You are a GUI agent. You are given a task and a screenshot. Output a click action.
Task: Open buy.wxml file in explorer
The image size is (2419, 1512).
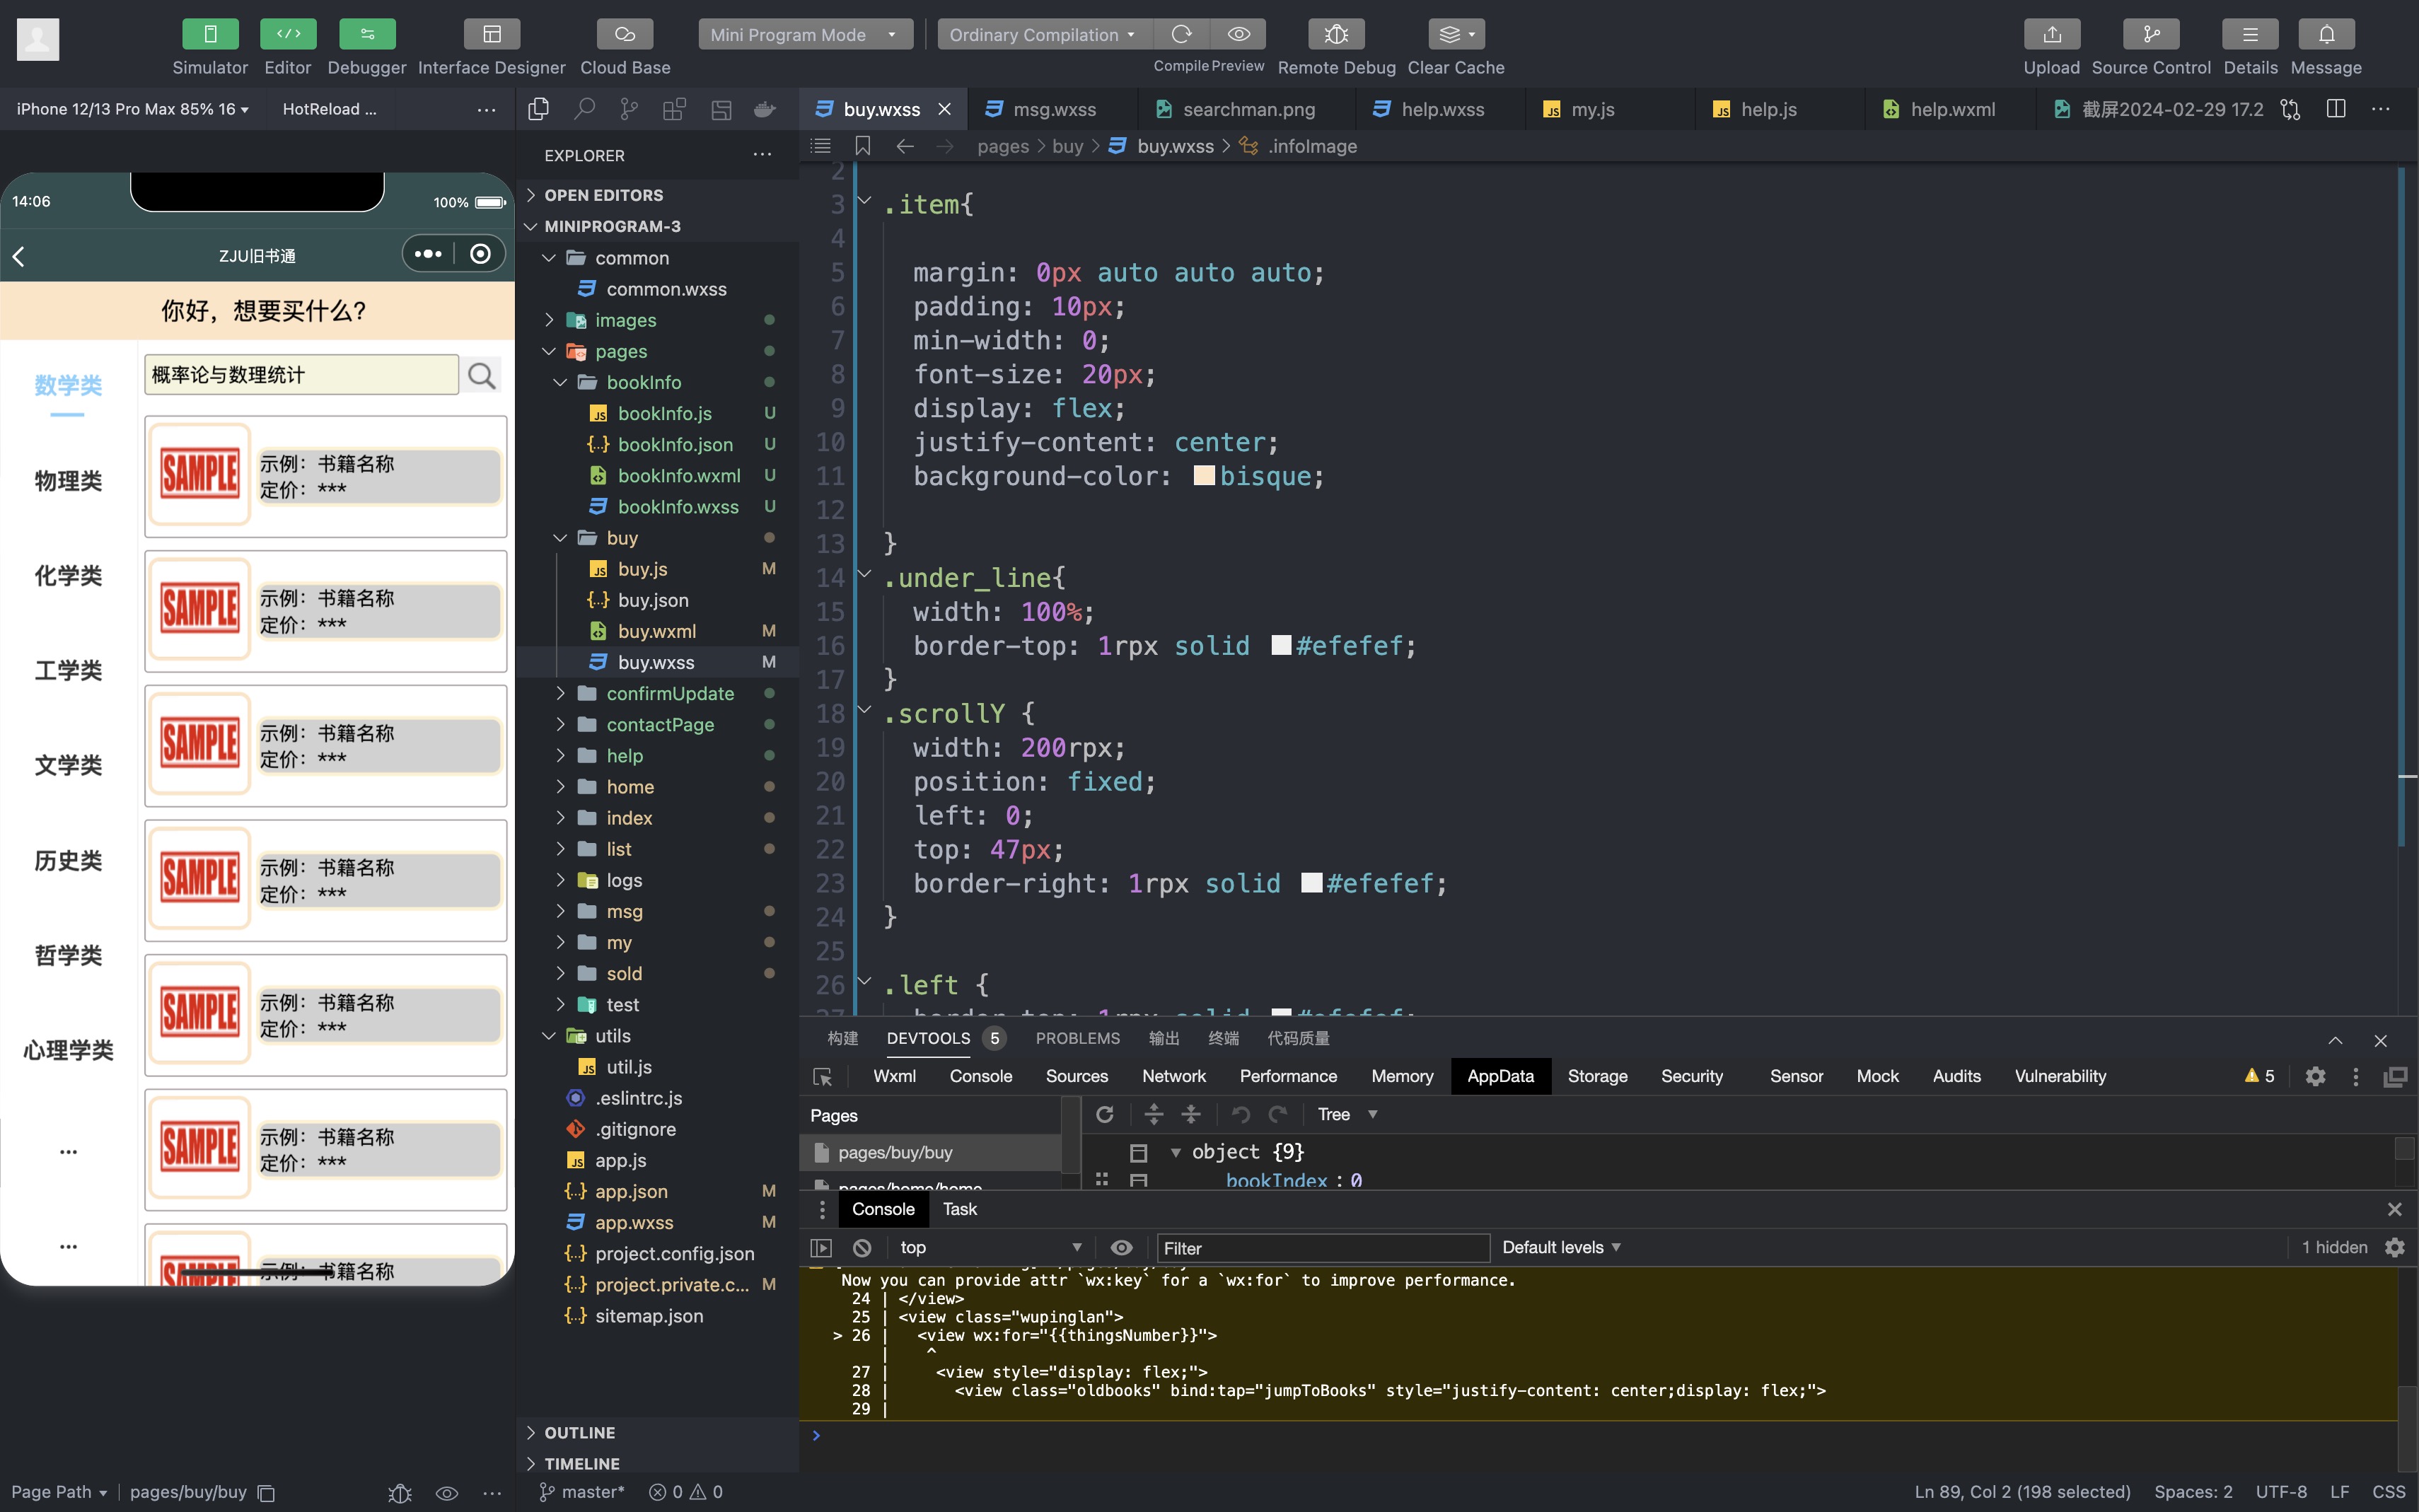click(x=656, y=631)
